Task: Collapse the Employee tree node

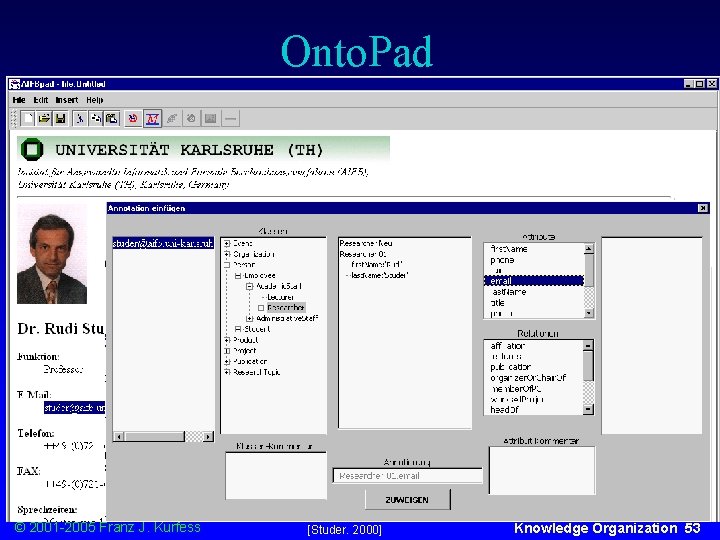Action: (238, 276)
